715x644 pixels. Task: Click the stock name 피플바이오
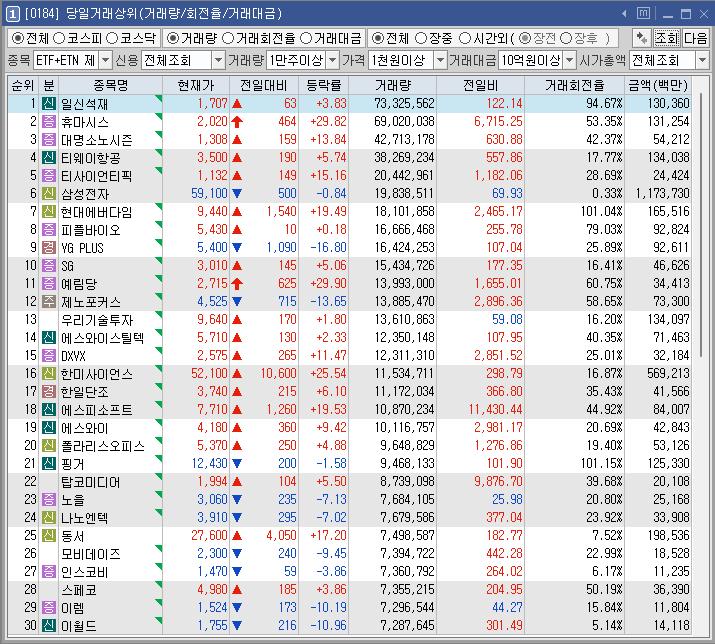tap(91, 230)
